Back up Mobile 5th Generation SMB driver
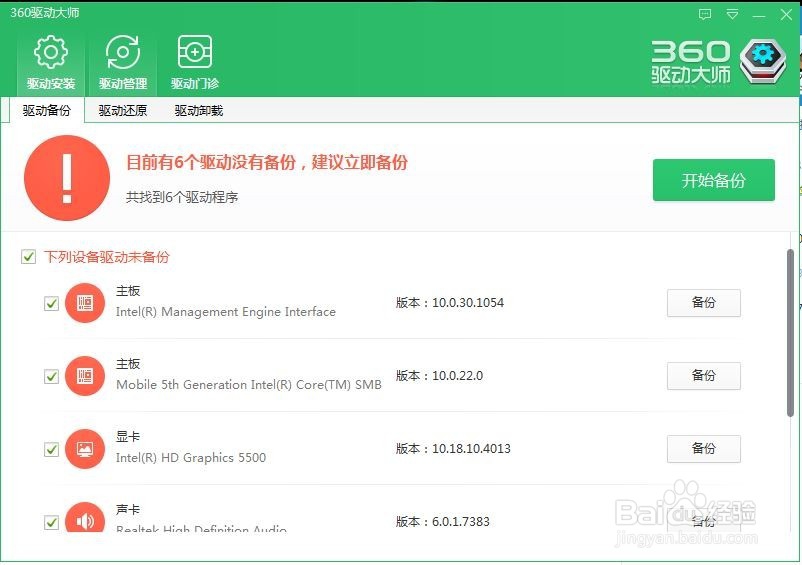Screen dimensions: 802x565 point(704,376)
